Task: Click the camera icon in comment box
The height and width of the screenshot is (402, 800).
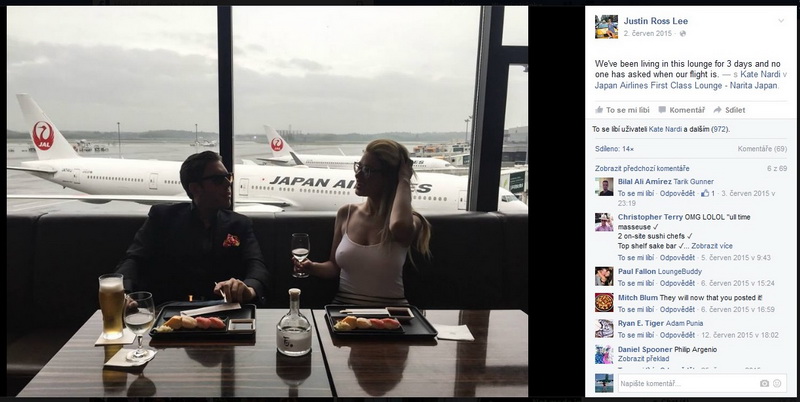Action: [x=764, y=384]
